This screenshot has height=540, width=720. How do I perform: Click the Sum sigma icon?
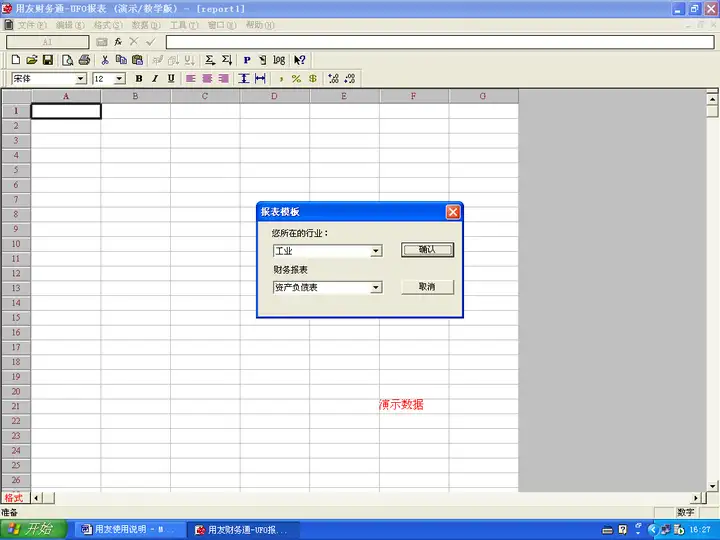(209, 60)
